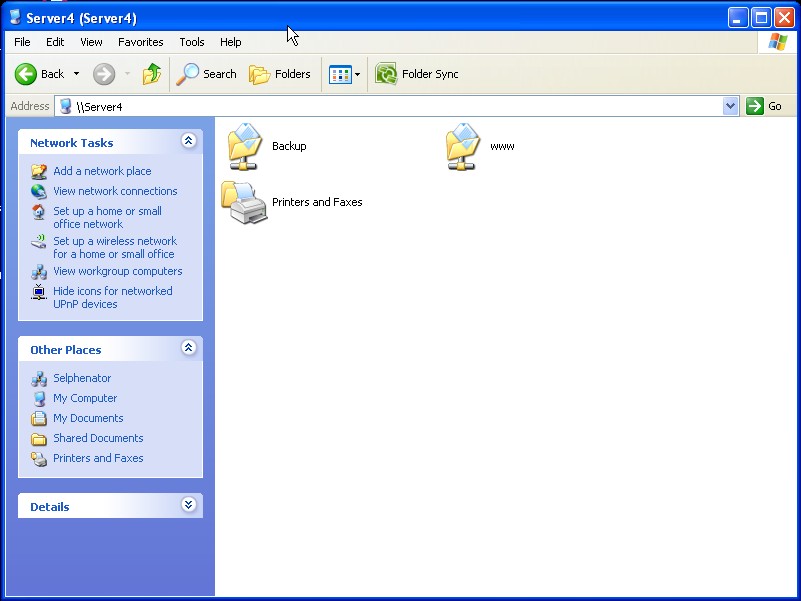Expand the Details panel
Viewport: 801px width, 601px height.
[x=188, y=506]
